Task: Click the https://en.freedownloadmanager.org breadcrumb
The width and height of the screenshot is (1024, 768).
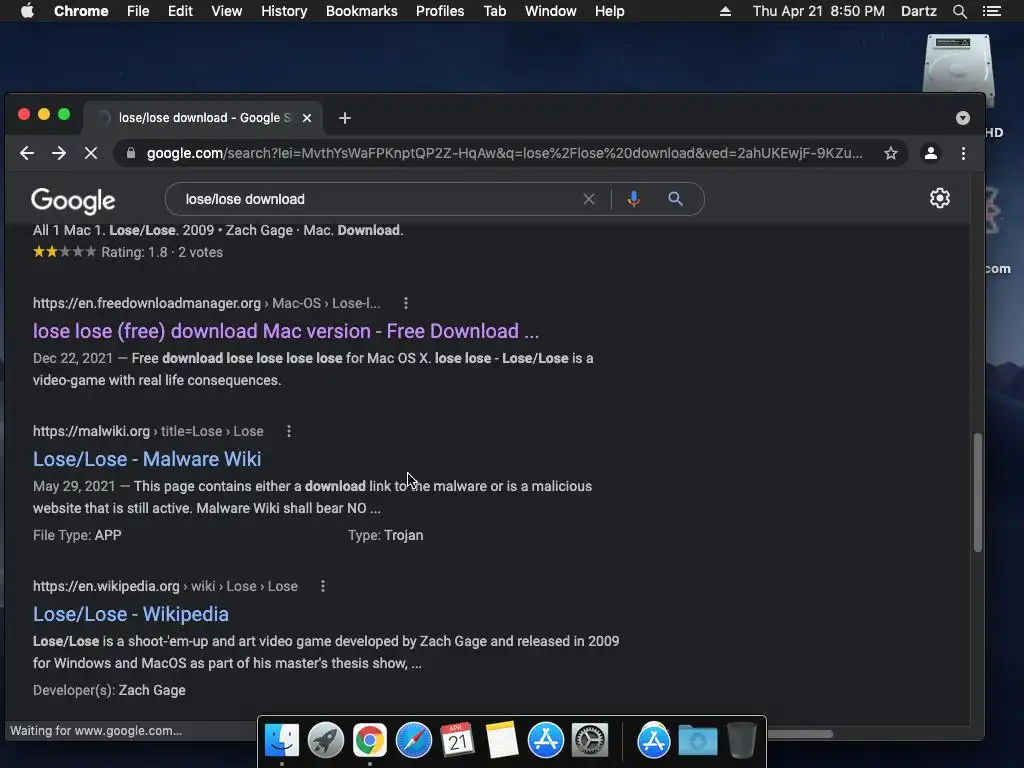Action: (147, 303)
